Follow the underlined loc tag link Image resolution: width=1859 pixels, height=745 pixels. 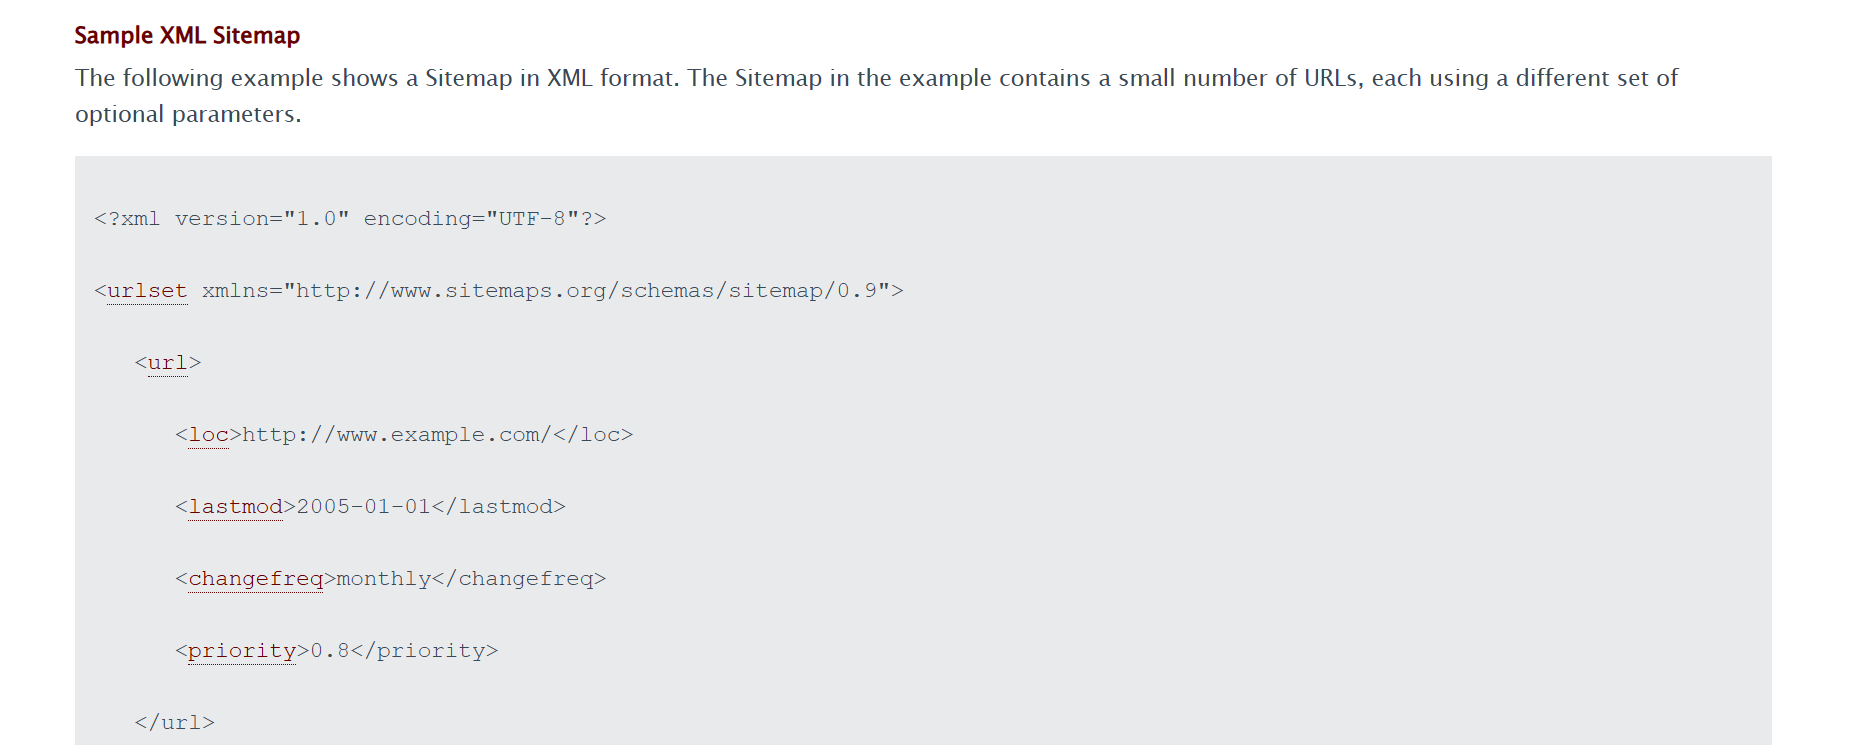tap(208, 435)
